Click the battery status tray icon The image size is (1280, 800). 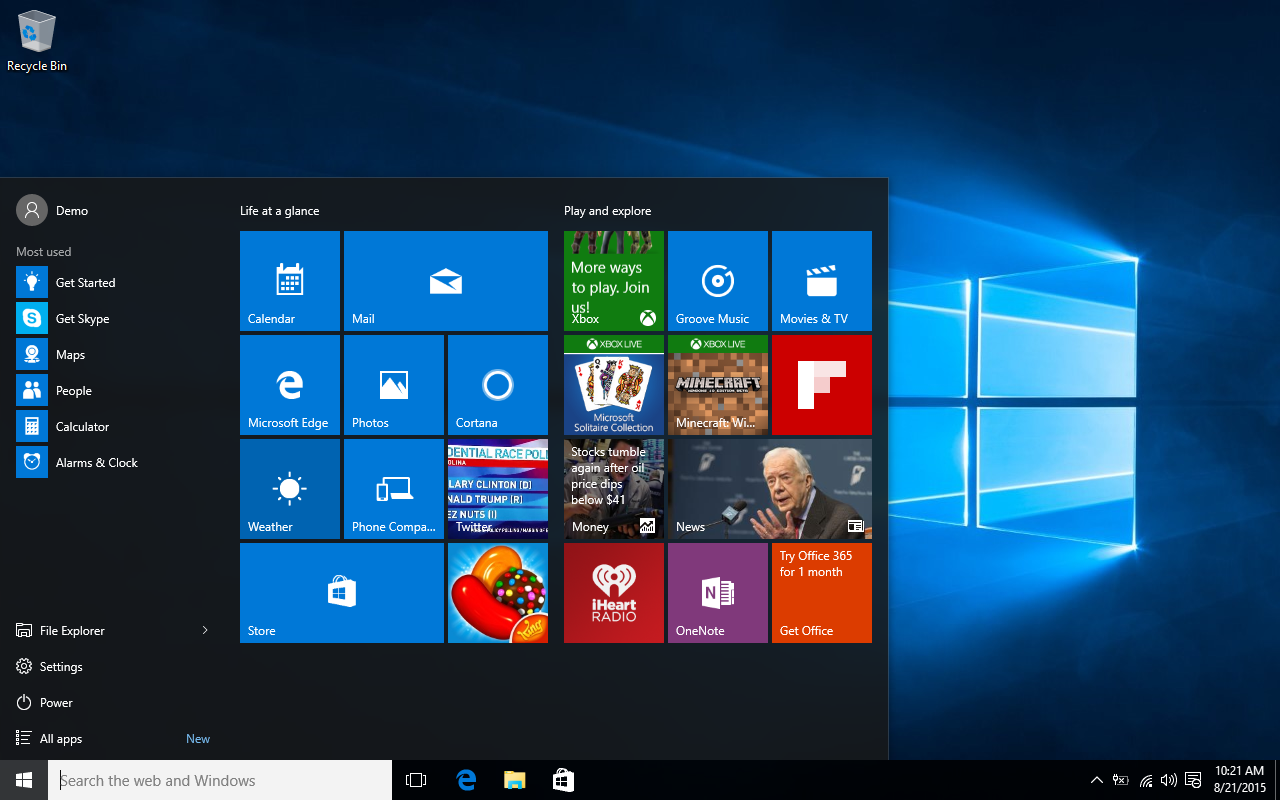click(1121, 780)
